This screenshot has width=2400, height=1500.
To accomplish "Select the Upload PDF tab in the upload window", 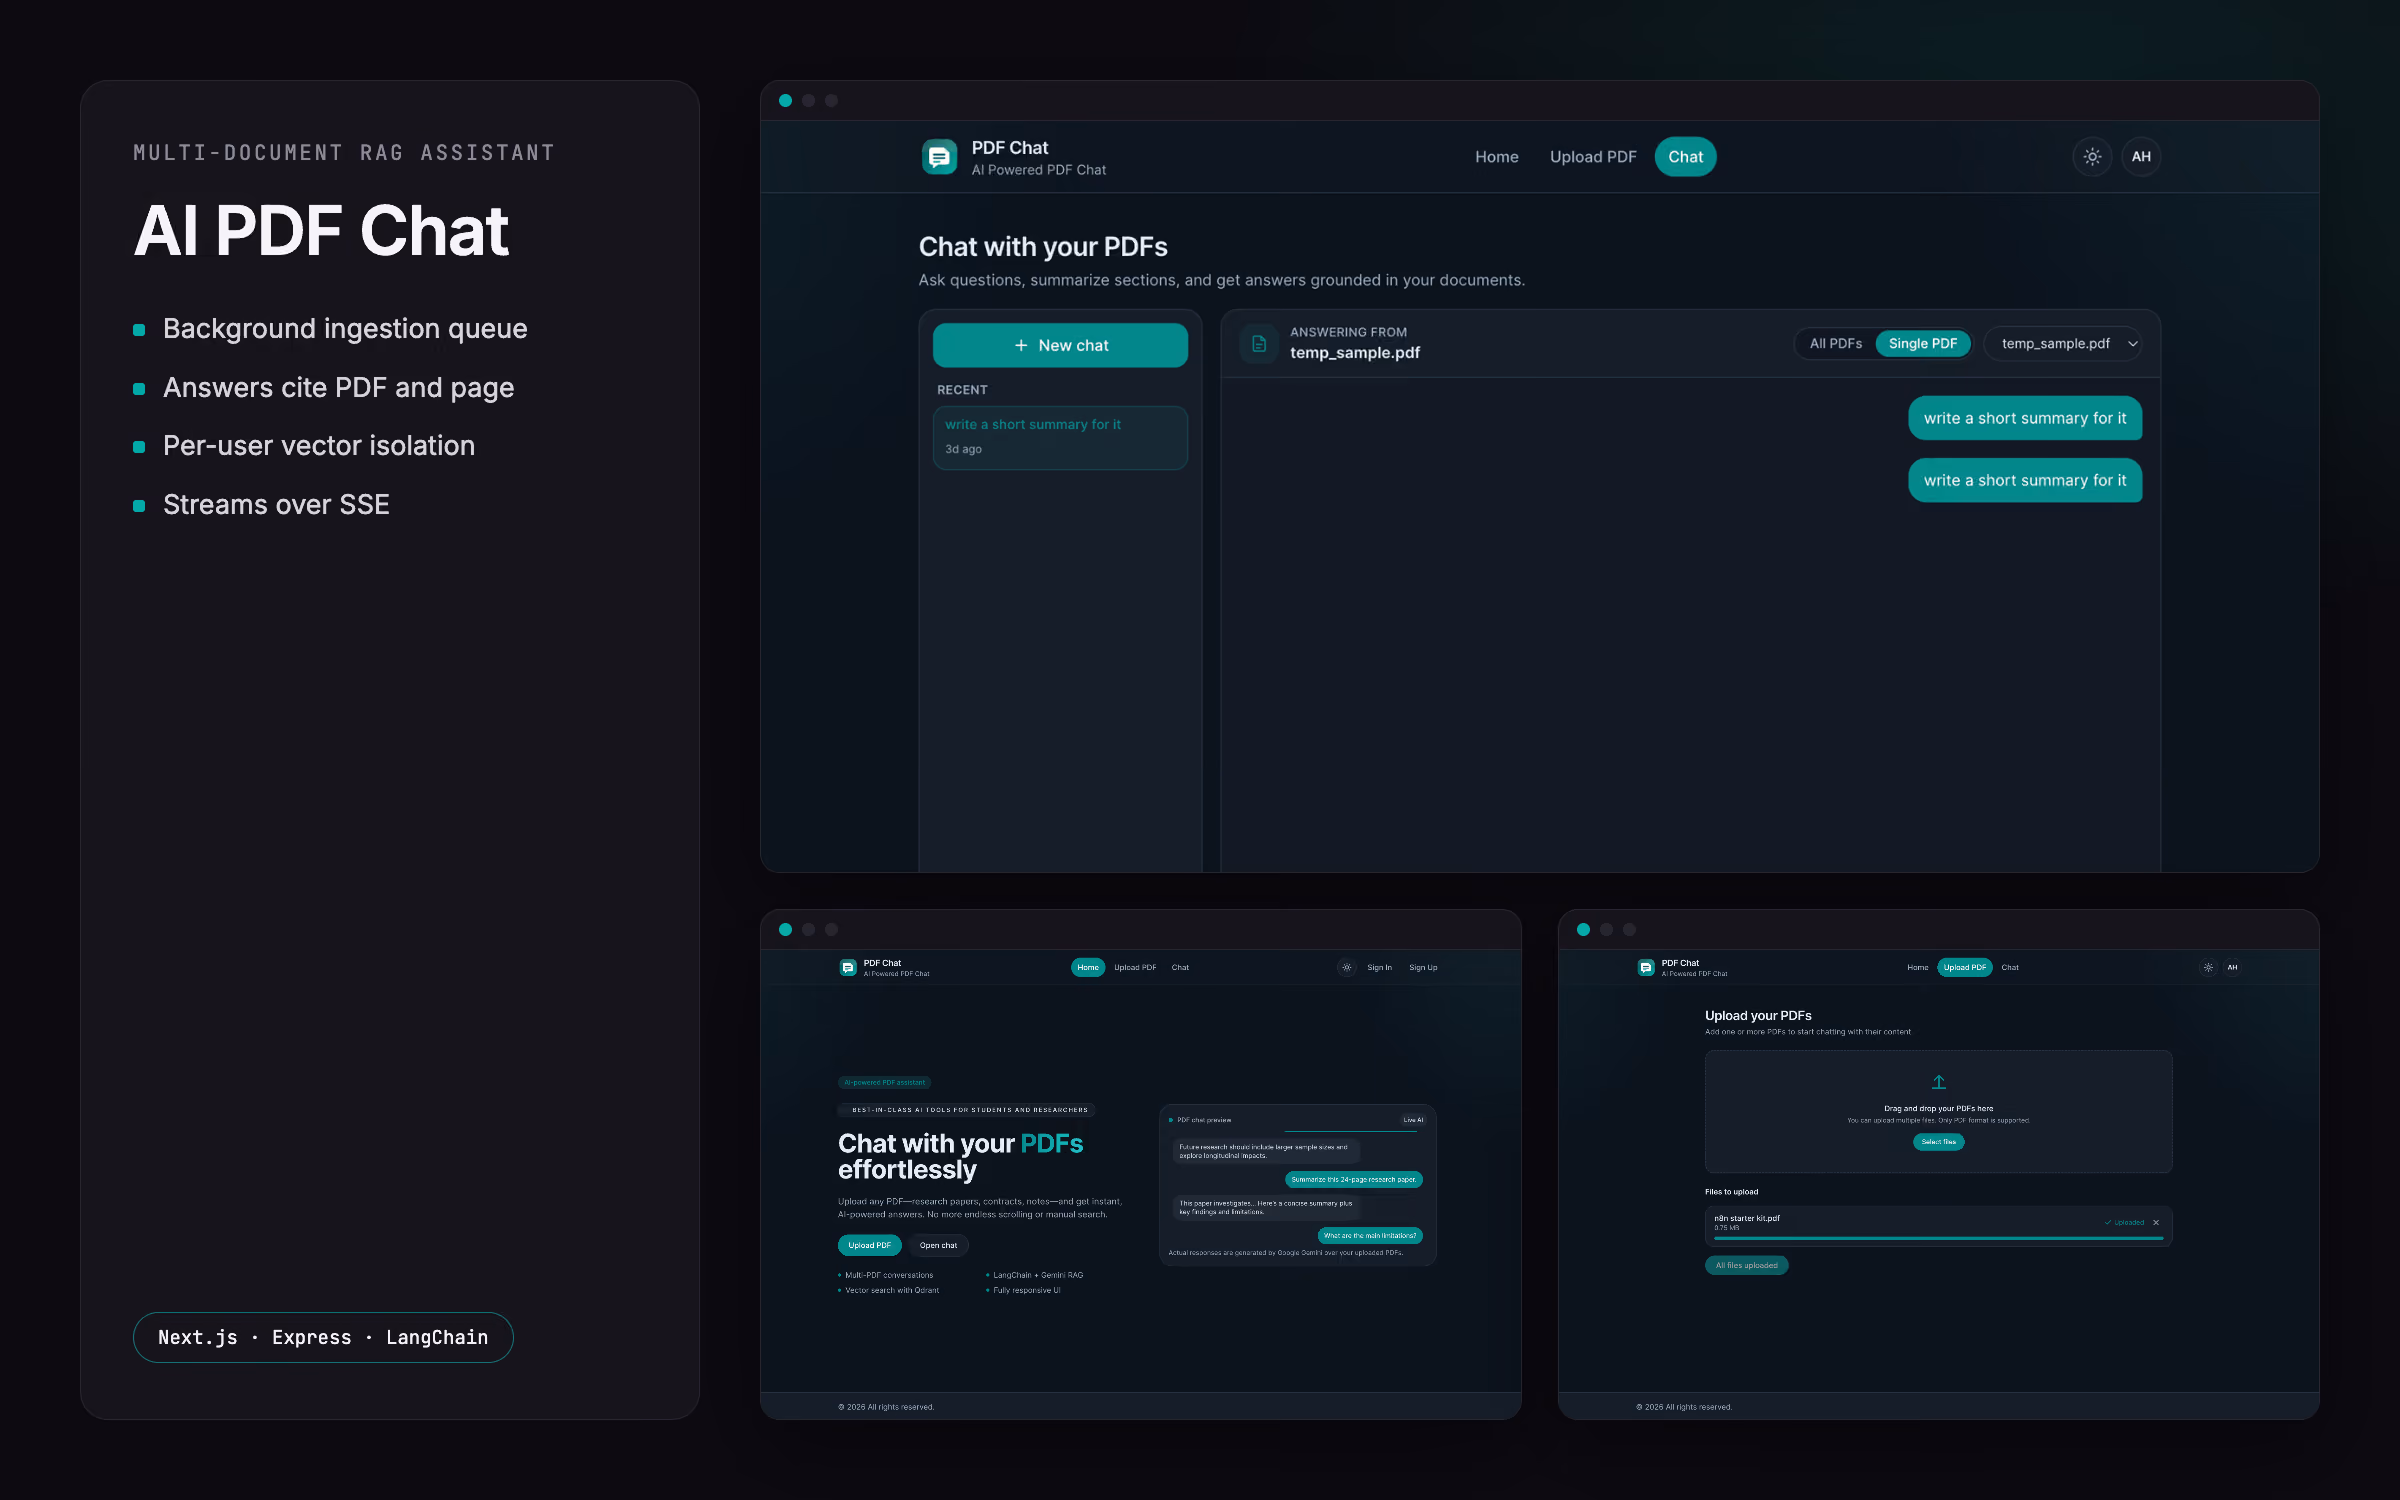I will [x=1965, y=967].
